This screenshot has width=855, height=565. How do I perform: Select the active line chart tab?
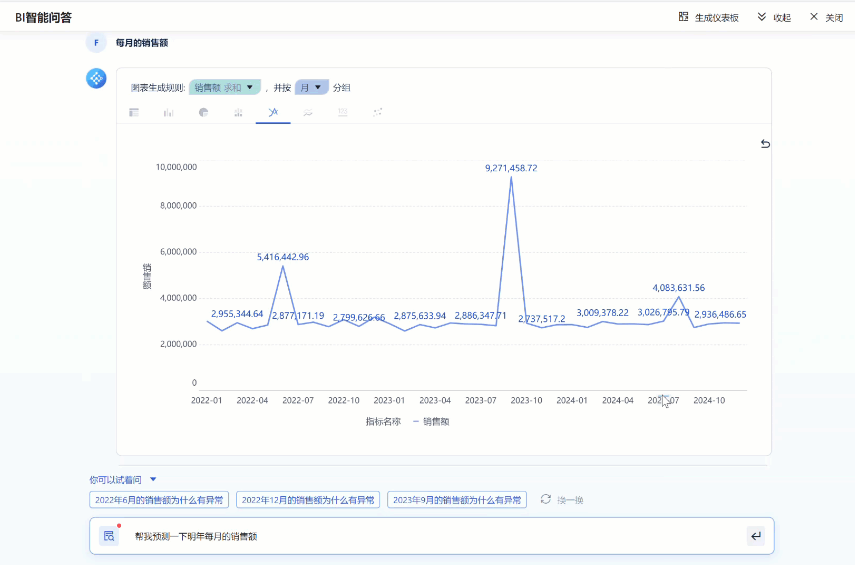pyautogui.click(x=273, y=113)
